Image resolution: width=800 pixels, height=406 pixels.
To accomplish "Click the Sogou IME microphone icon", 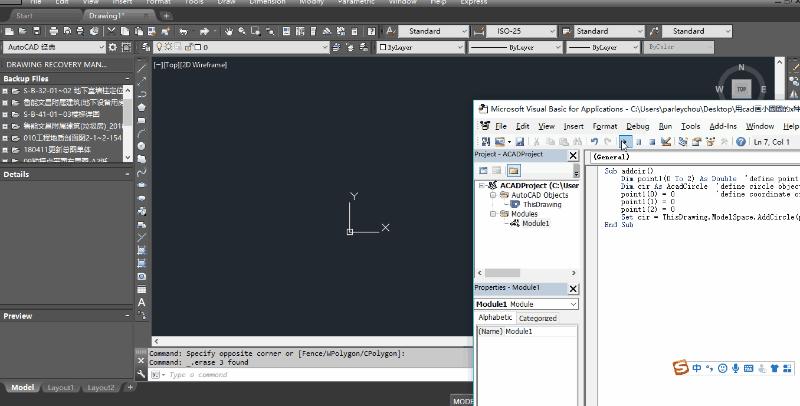I will [x=735, y=368].
